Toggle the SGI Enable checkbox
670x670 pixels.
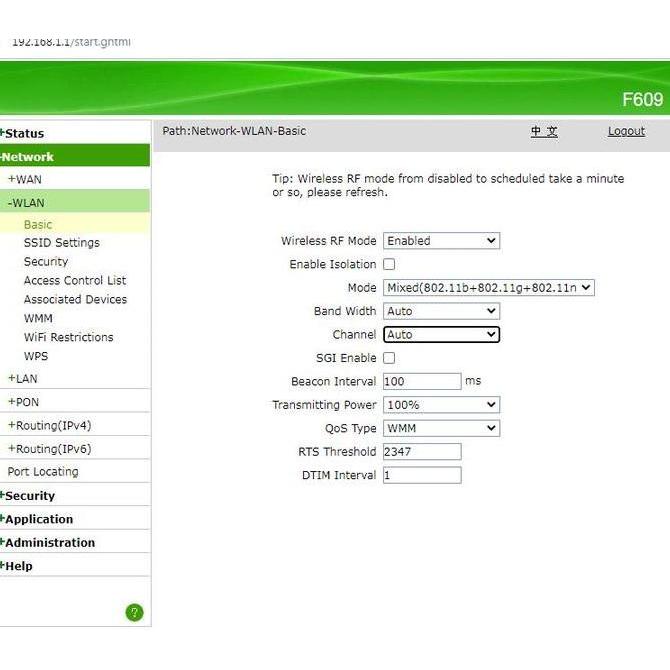tap(389, 358)
